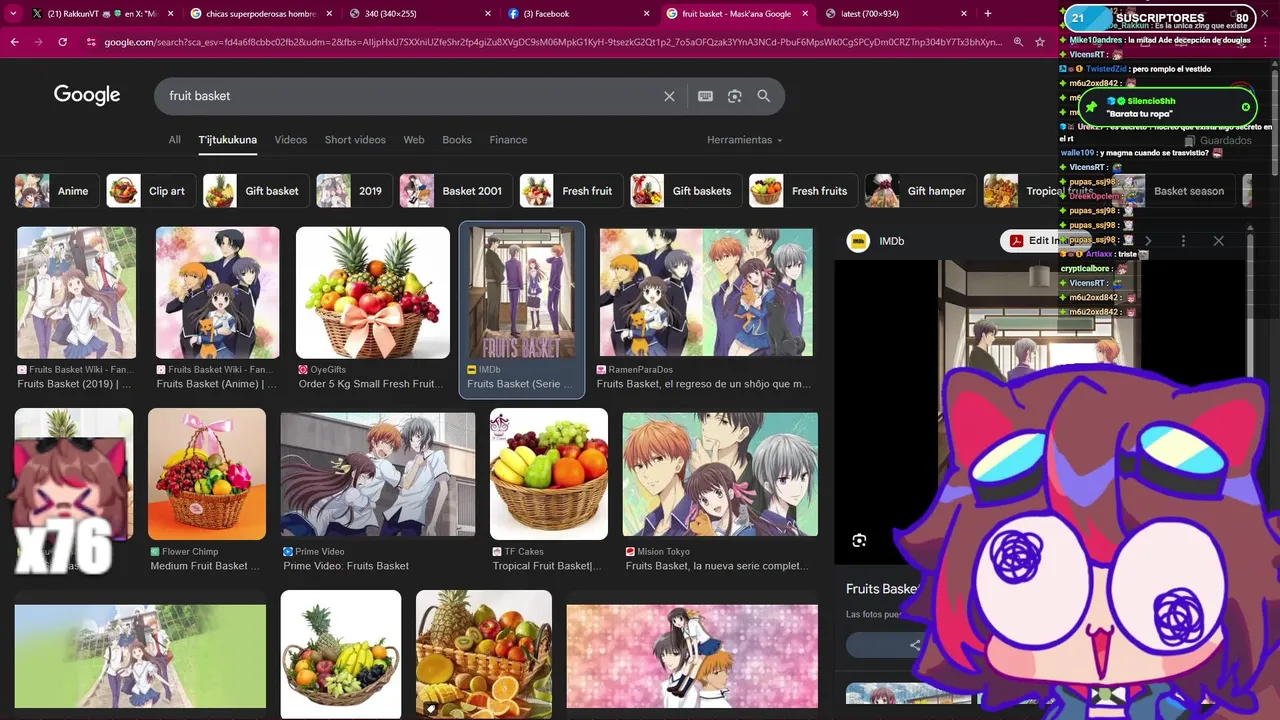Image resolution: width=1280 pixels, height=720 pixels.
Task: Clear the search box with the X
Action: tap(669, 96)
